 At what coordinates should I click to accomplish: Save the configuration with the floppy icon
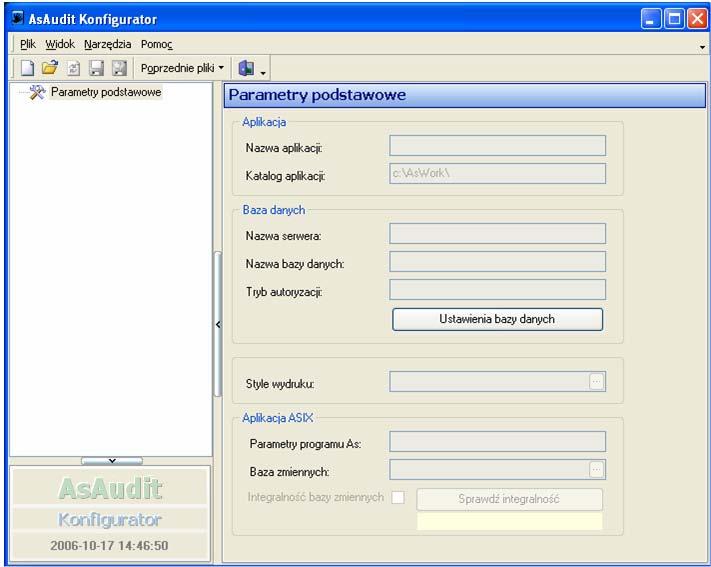96,68
